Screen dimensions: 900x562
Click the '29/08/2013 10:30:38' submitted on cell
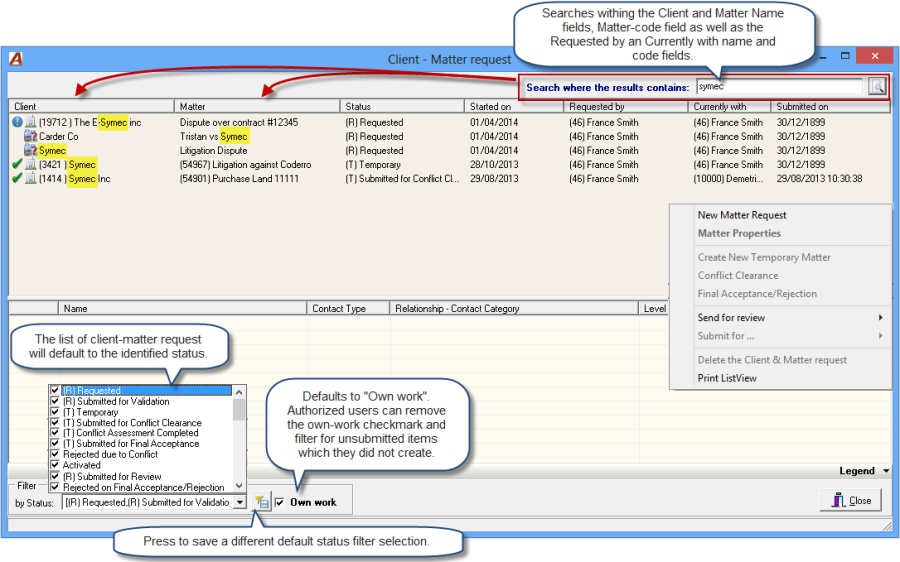[x=819, y=179]
